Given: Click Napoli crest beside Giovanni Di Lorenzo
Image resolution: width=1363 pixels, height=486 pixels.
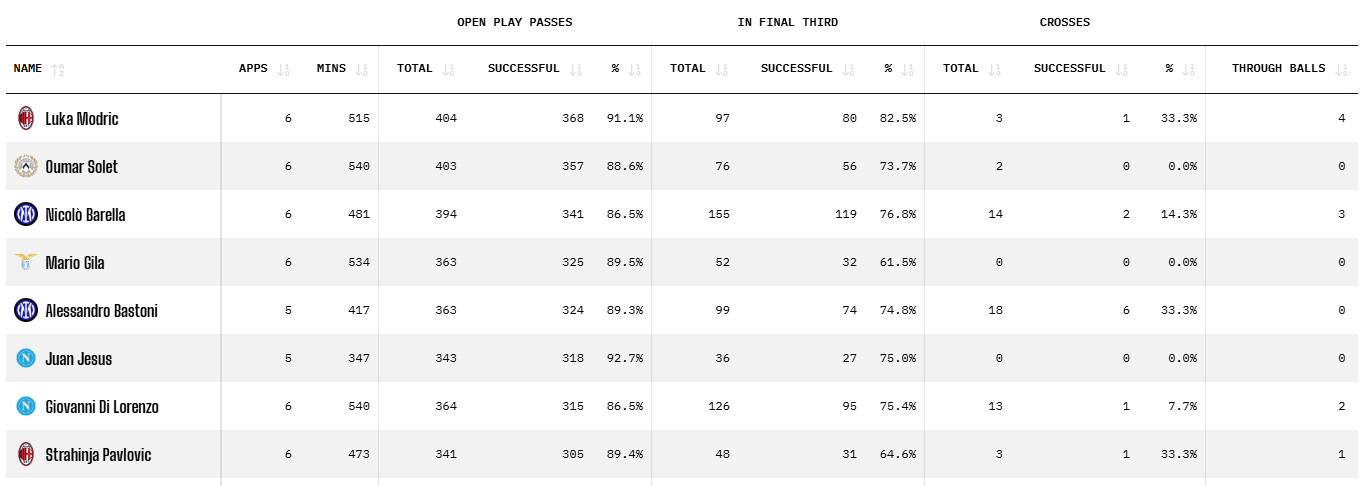Looking at the screenshot, I should 26,407.
